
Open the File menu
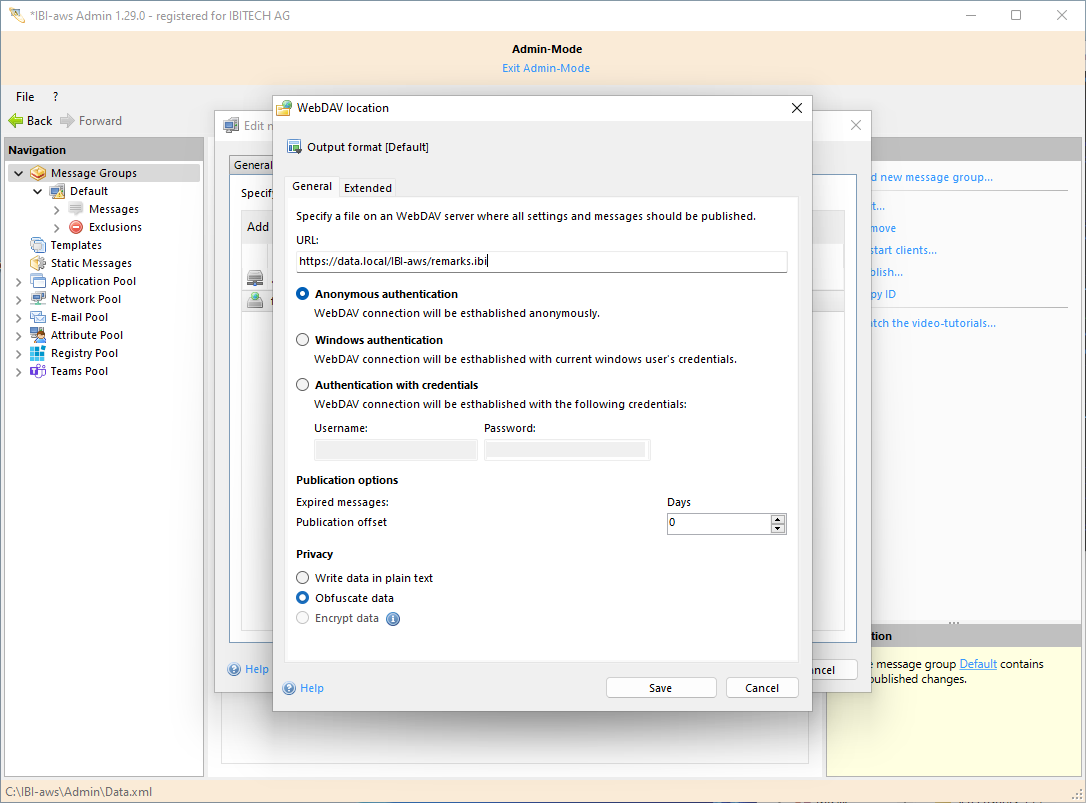tap(25, 97)
